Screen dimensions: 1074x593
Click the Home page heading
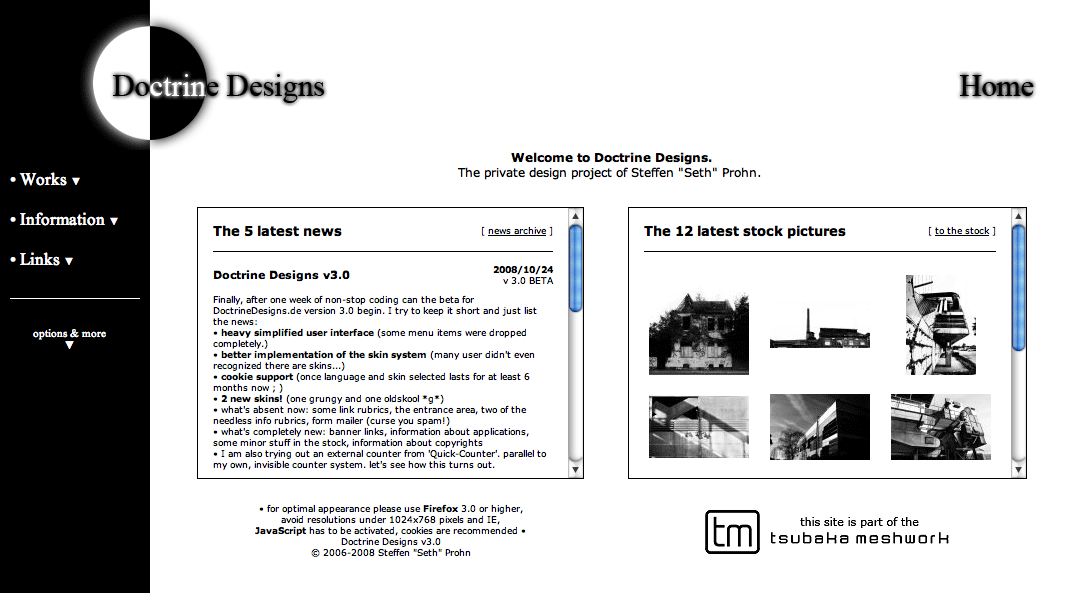click(995, 87)
